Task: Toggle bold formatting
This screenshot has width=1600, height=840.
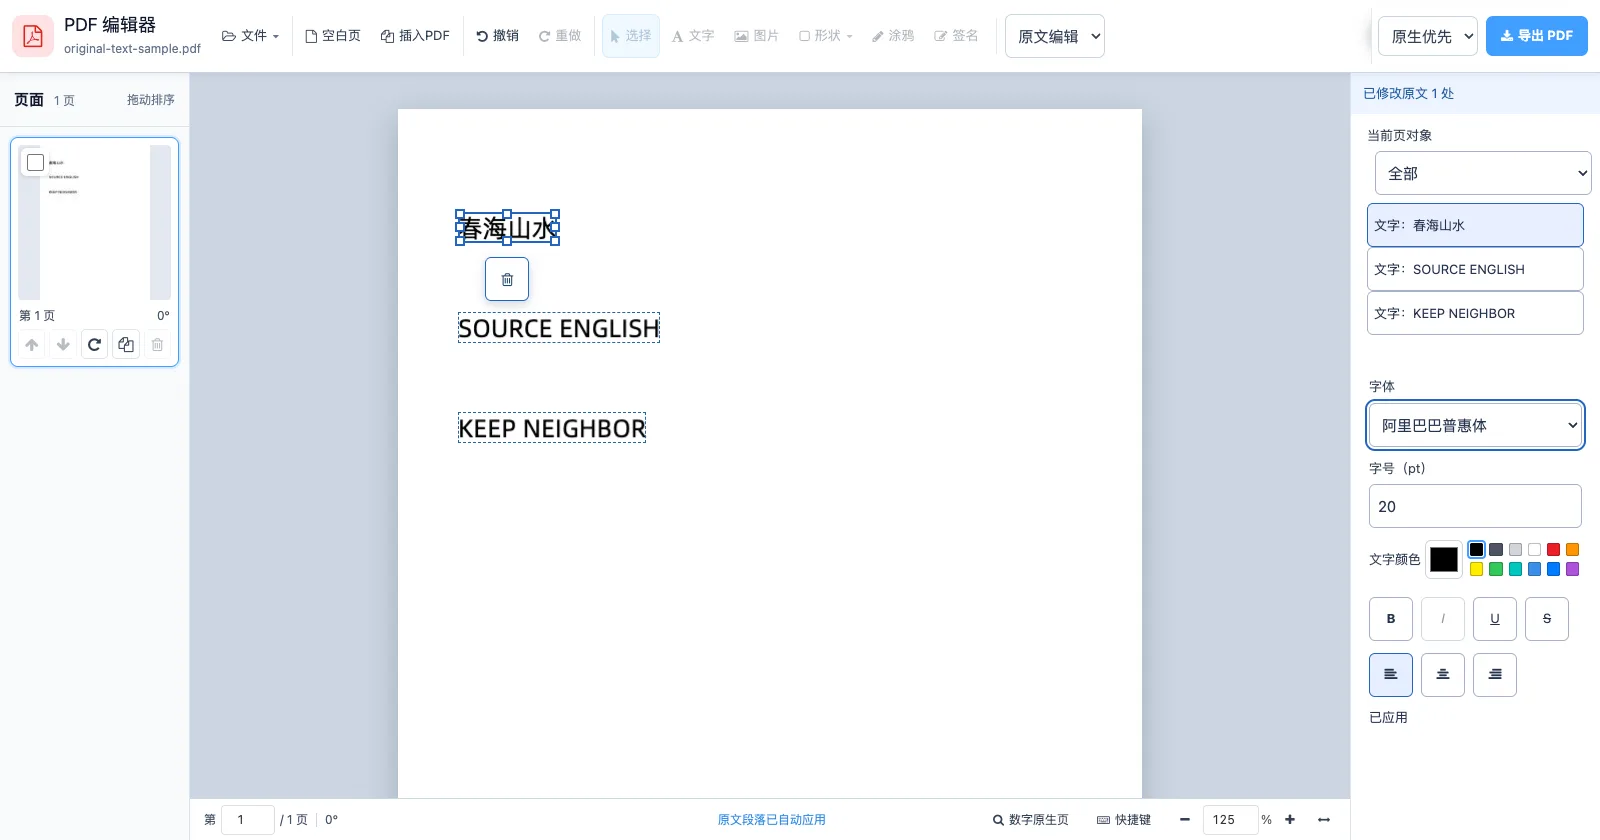Action: pyautogui.click(x=1391, y=619)
